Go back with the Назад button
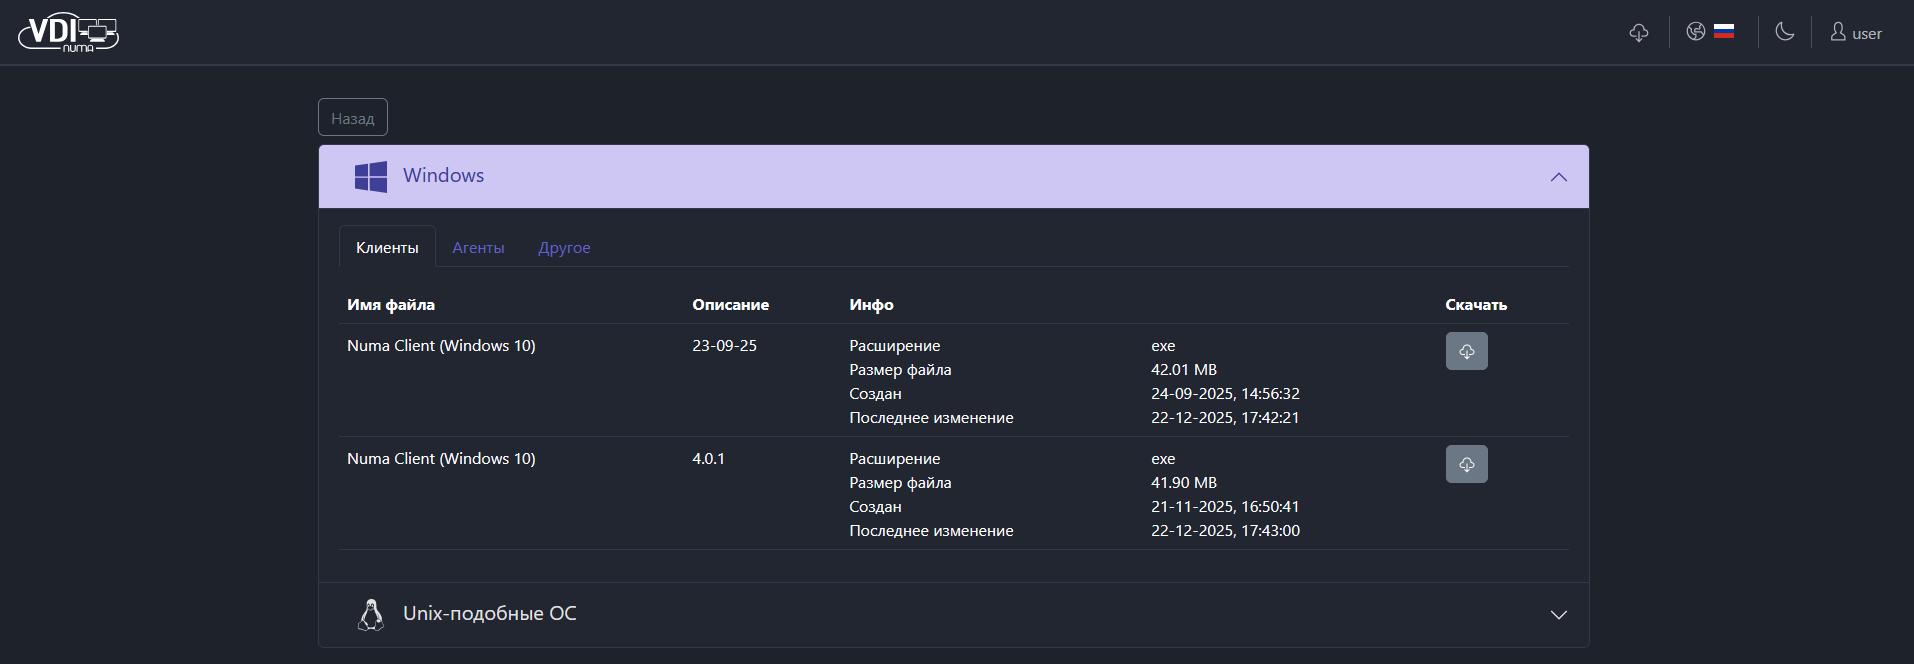This screenshot has height=664, width=1914. coord(353,118)
